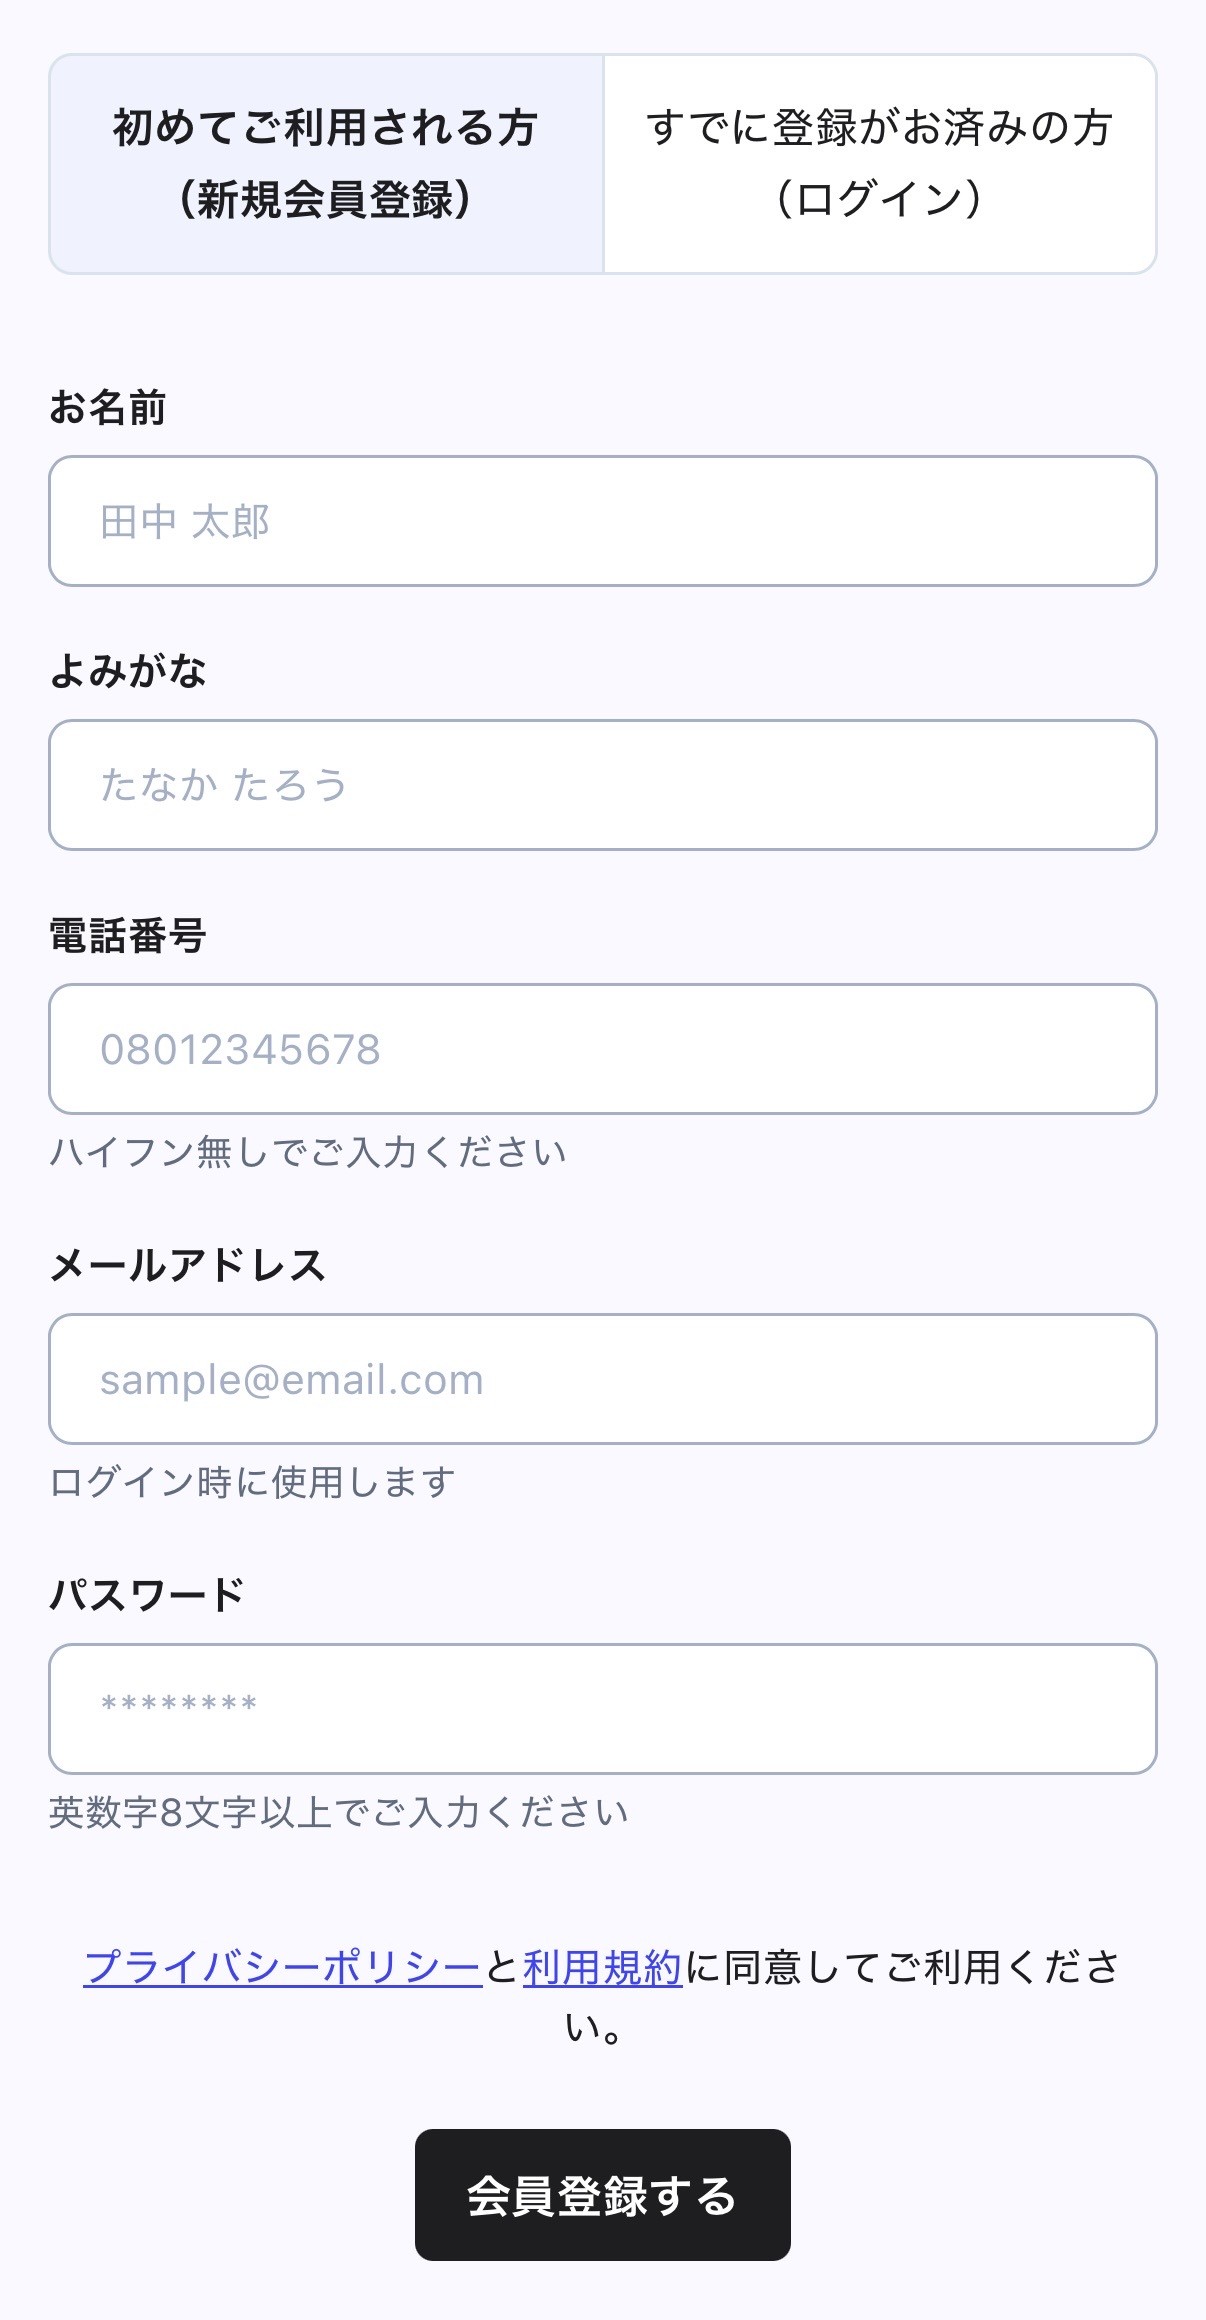Click the 英数字8文字以上 password hint text
Screen dimensions: 1206x2320
coord(338,1812)
